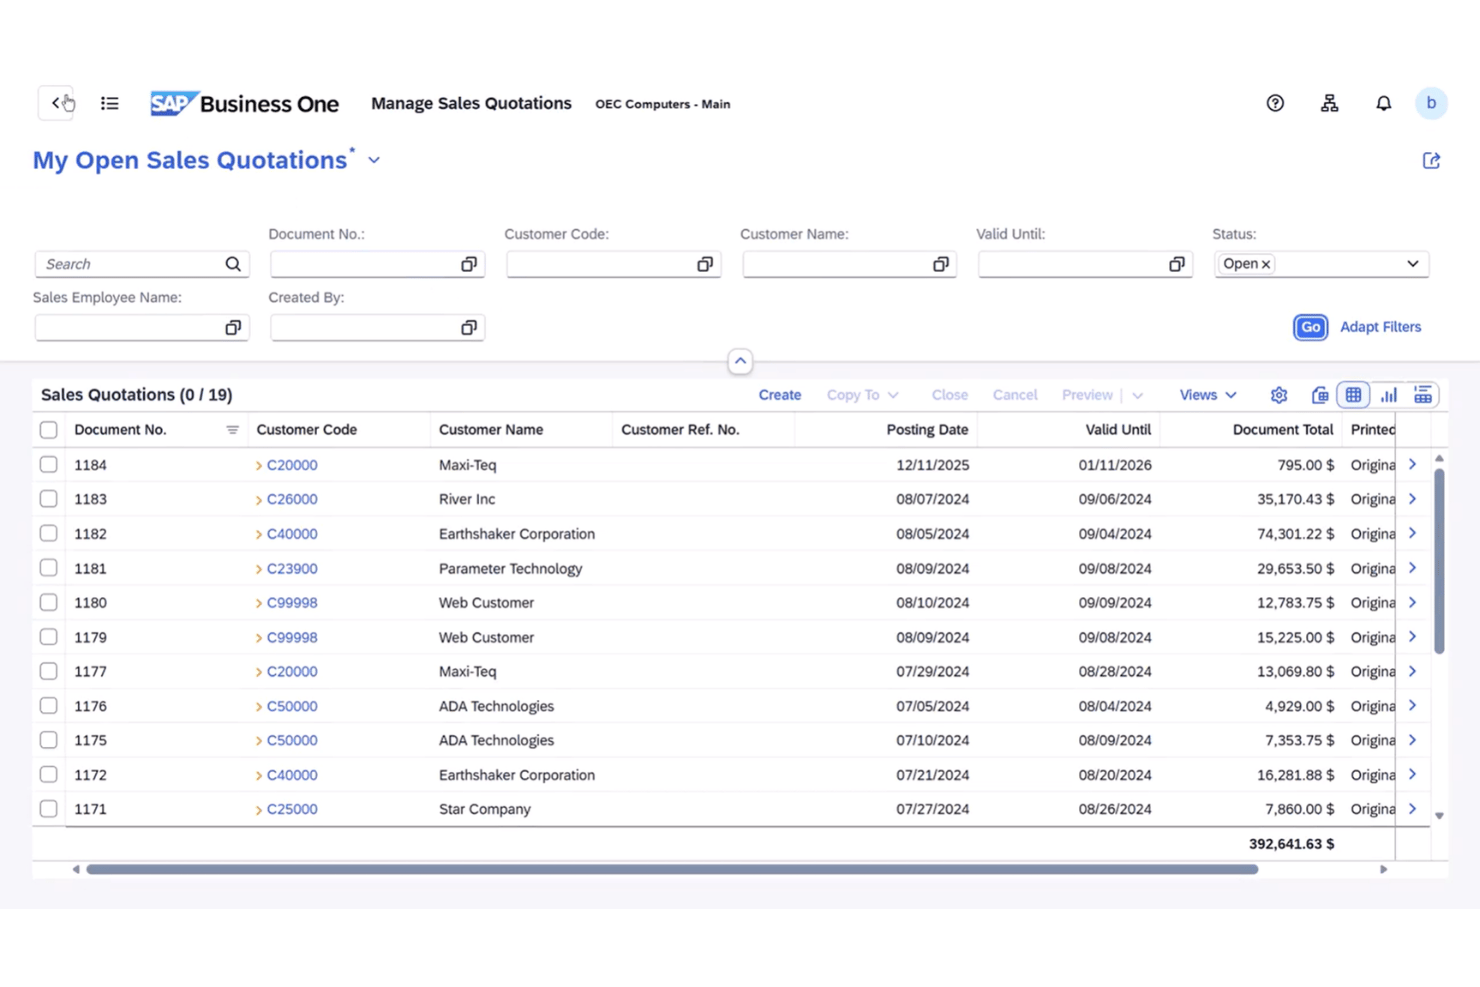Image resolution: width=1480 pixels, height=987 pixels.
Task: Select checkbox for document 1179
Action: (x=48, y=637)
